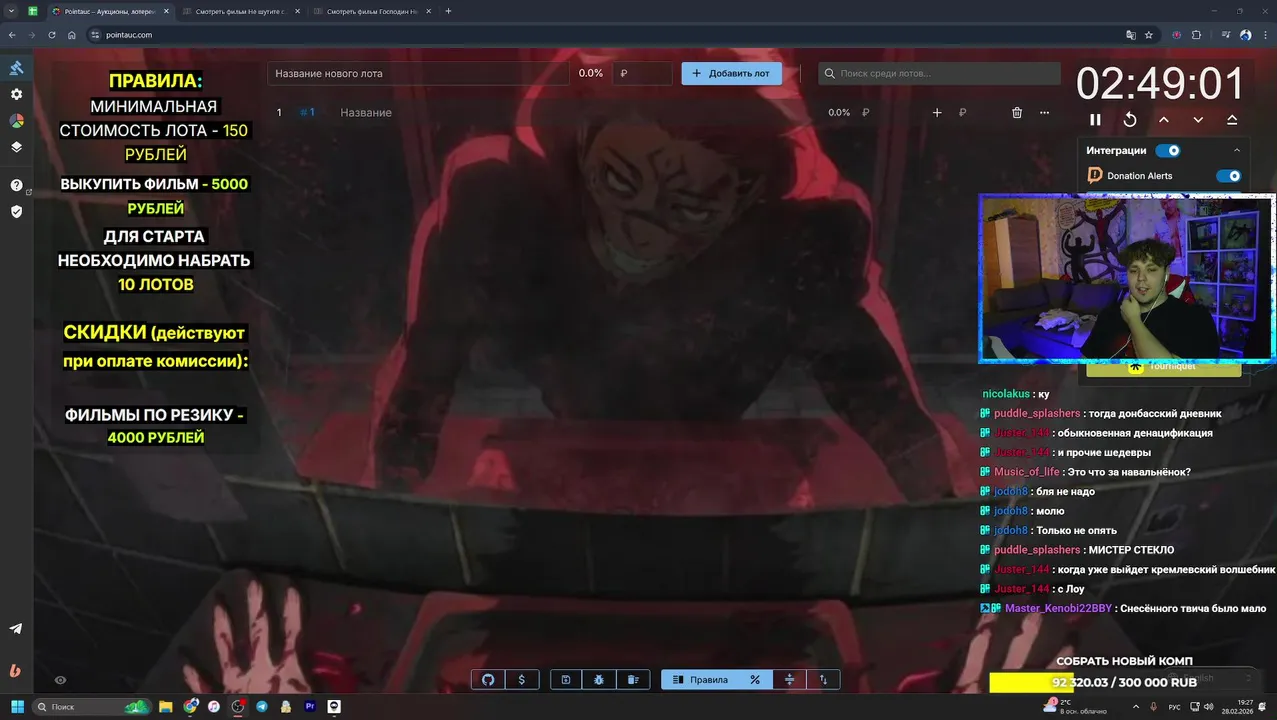This screenshot has height=720, width=1277.
Task: Click the Windows Start button
Action: coord(17,706)
